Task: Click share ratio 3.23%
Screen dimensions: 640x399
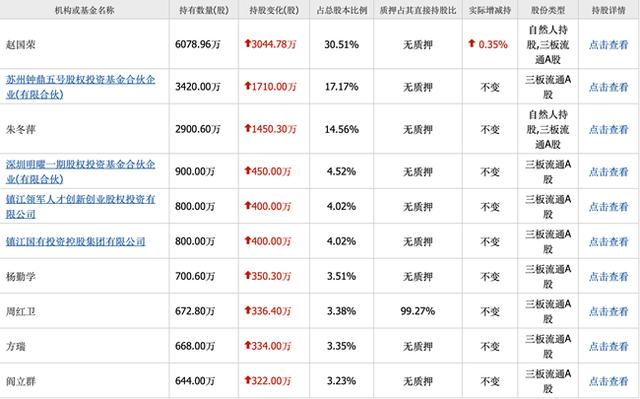Action: point(342,381)
